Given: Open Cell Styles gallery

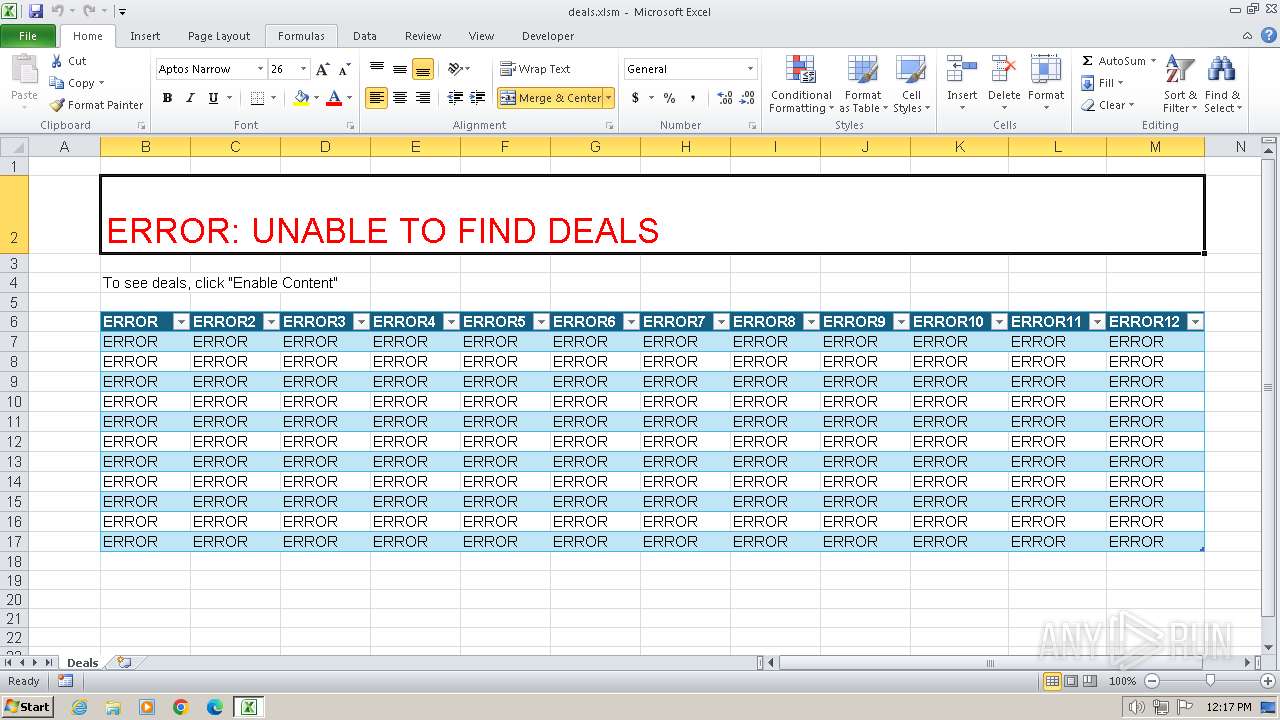Looking at the screenshot, I should tap(911, 84).
